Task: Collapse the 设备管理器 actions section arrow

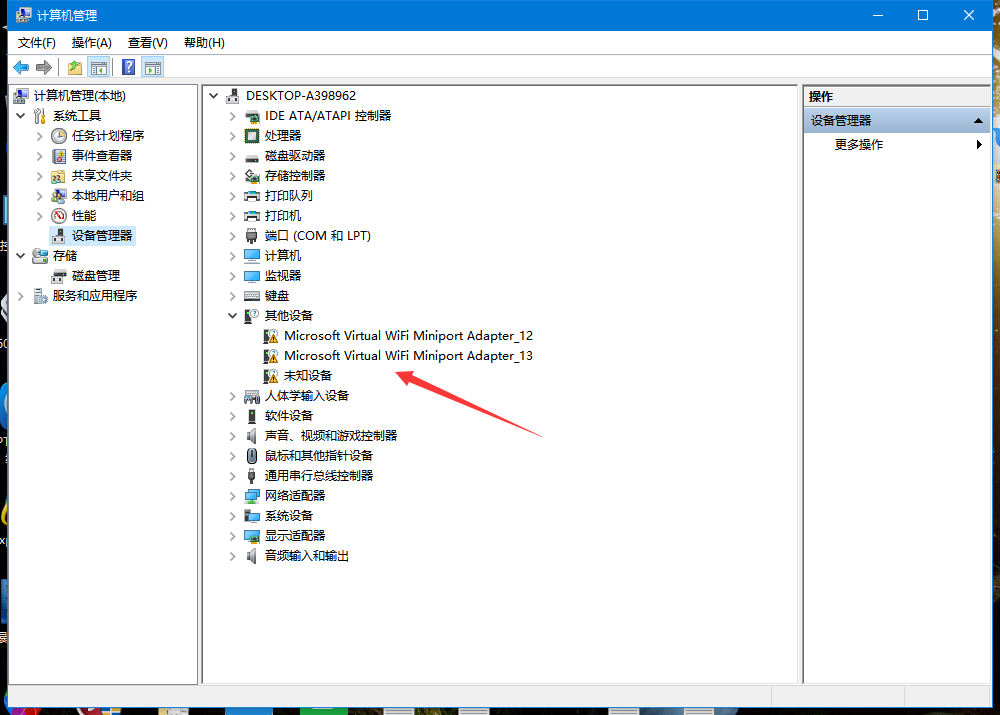Action: [x=978, y=121]
